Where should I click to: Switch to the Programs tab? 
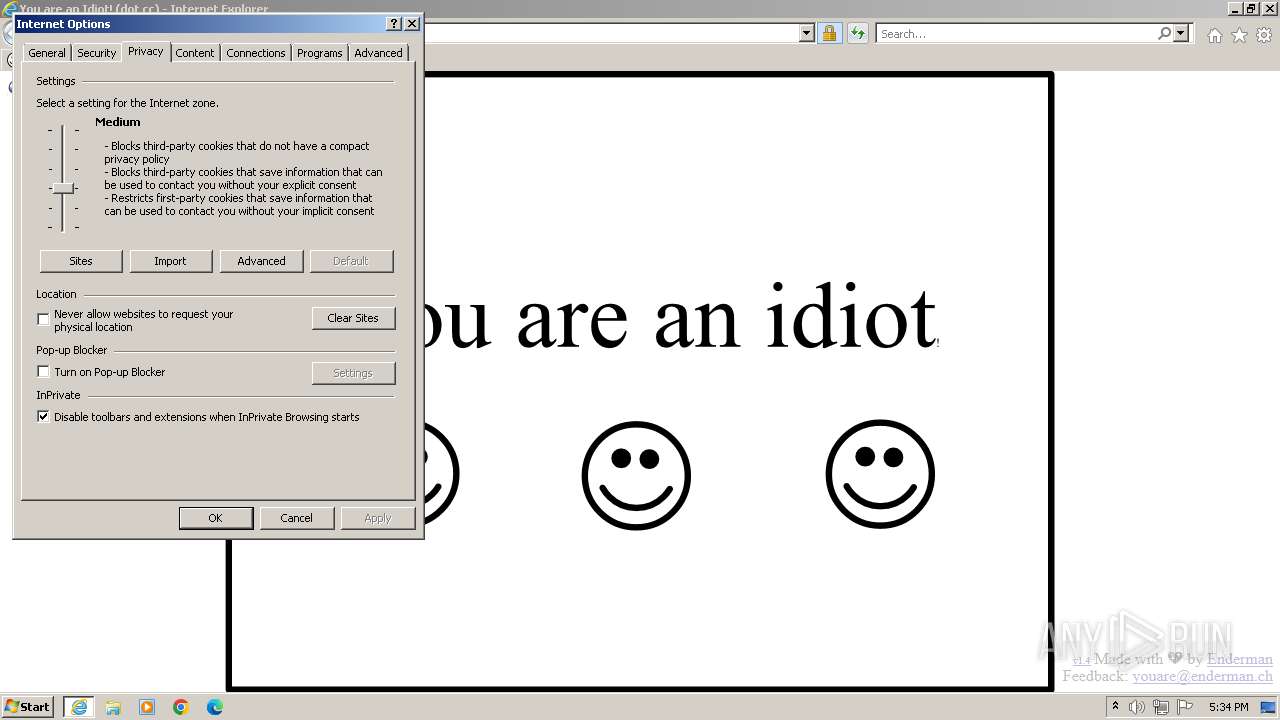click(x=320, y=53)
